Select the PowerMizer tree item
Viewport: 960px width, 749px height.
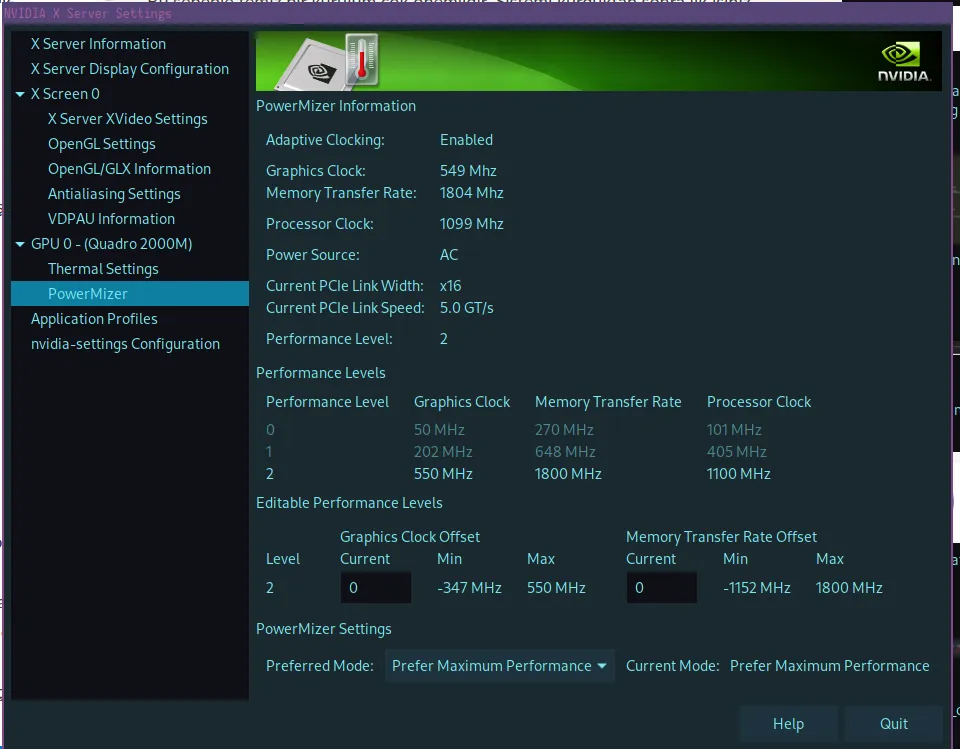point(130,294)
